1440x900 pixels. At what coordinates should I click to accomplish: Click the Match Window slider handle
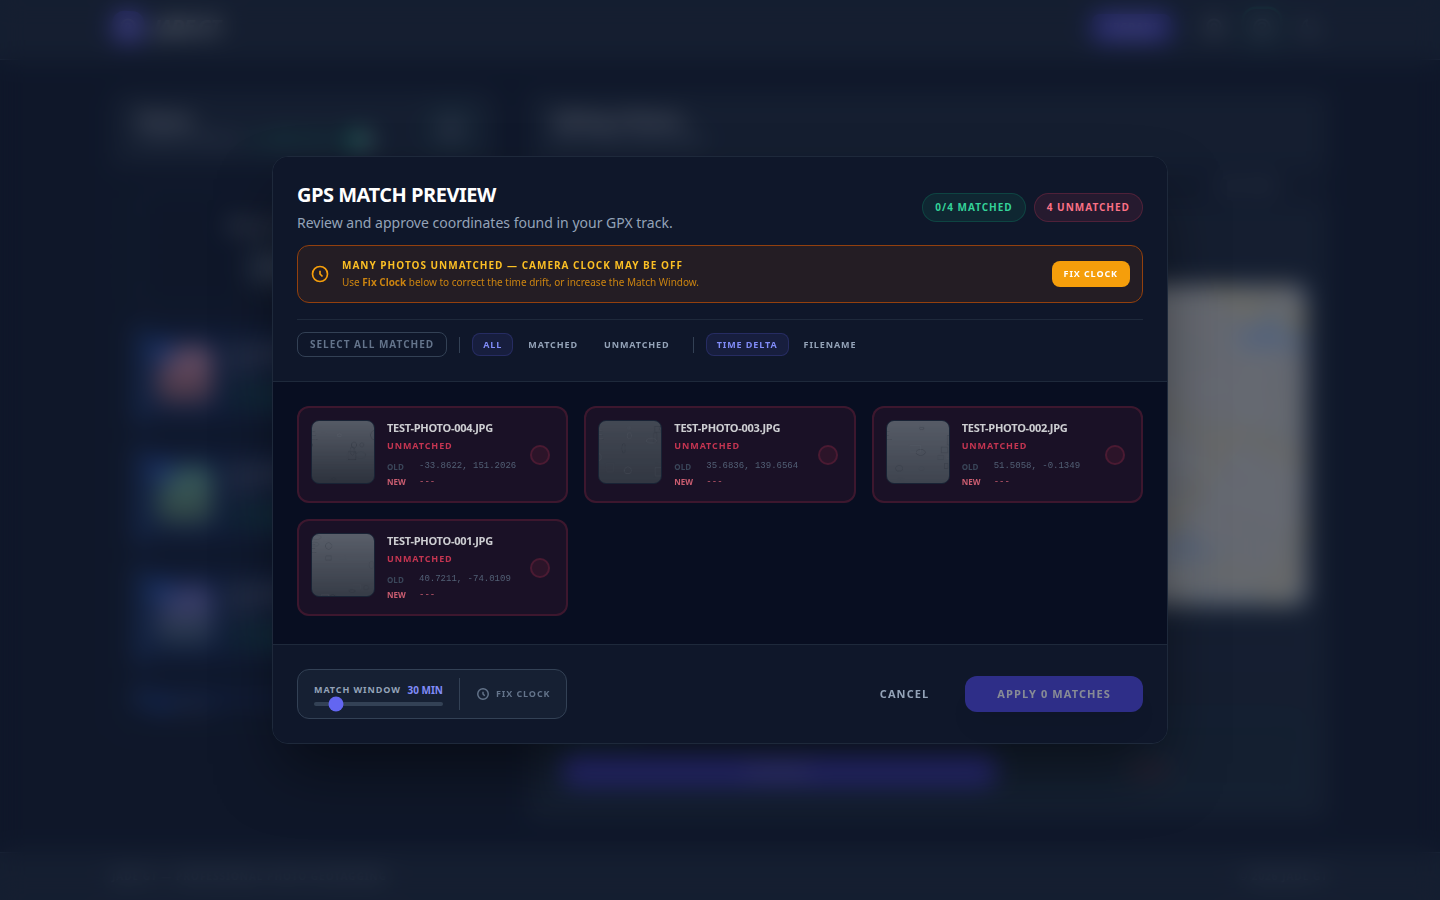tap(336, 704)
